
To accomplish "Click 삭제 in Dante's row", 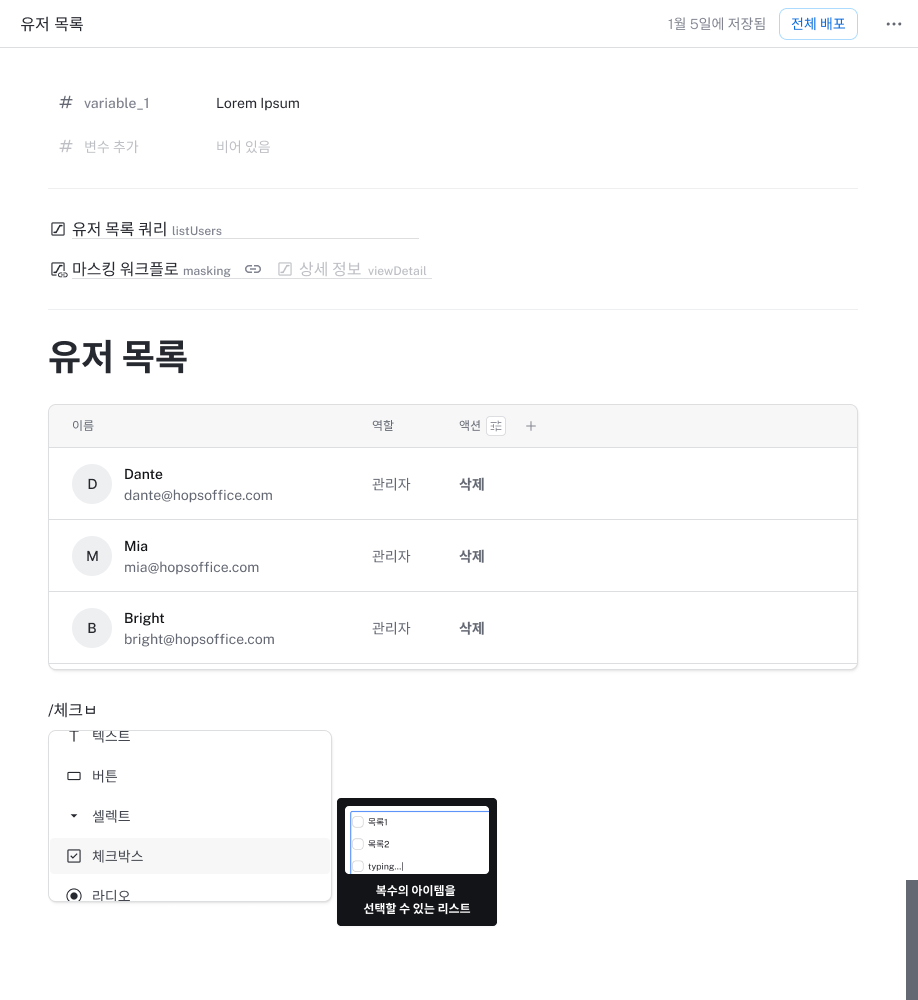I will click(x=472, y=485).
